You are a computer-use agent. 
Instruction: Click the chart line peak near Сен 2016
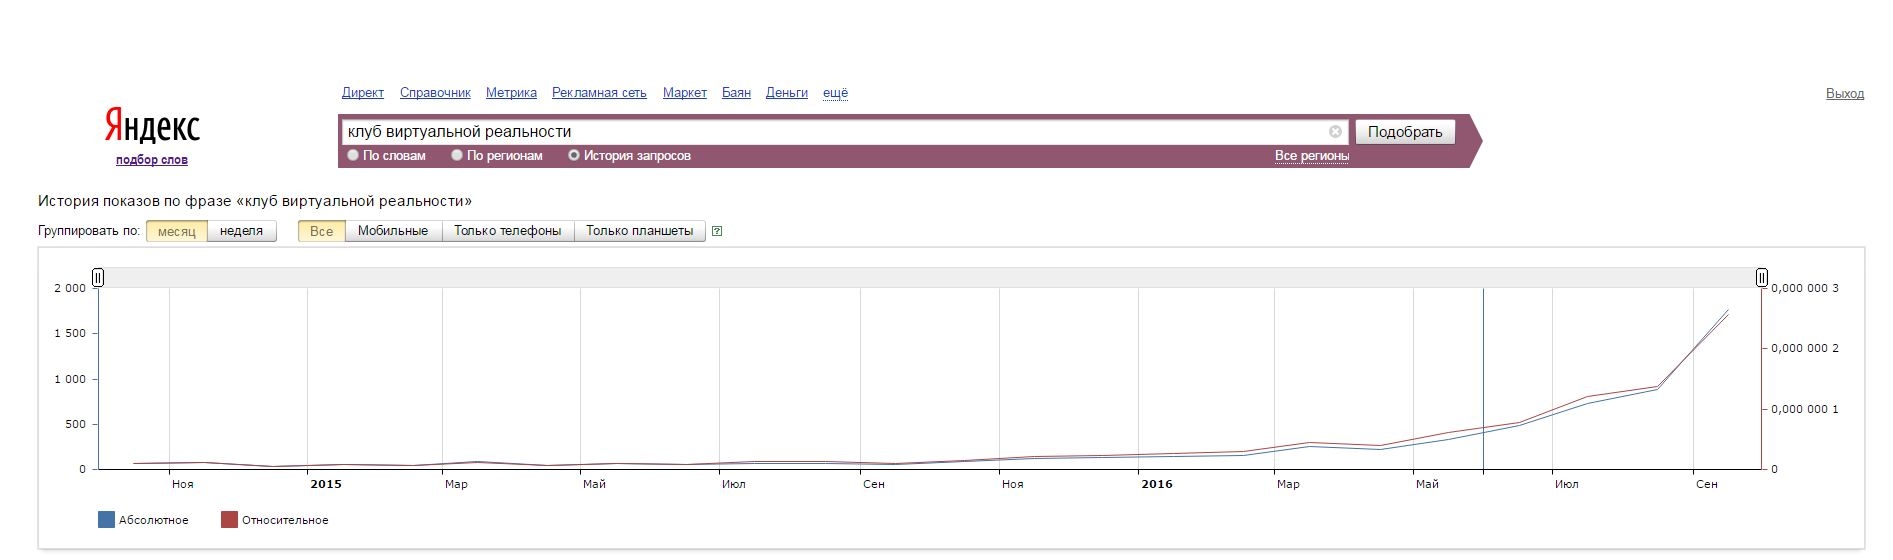click(x=1727, y=312)
